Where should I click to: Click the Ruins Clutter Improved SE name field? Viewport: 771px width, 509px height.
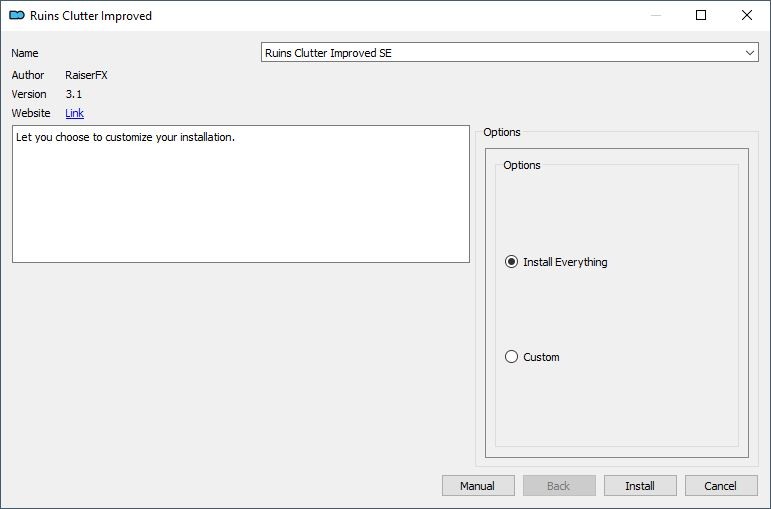pyautogui.click(x=509, y=53)
